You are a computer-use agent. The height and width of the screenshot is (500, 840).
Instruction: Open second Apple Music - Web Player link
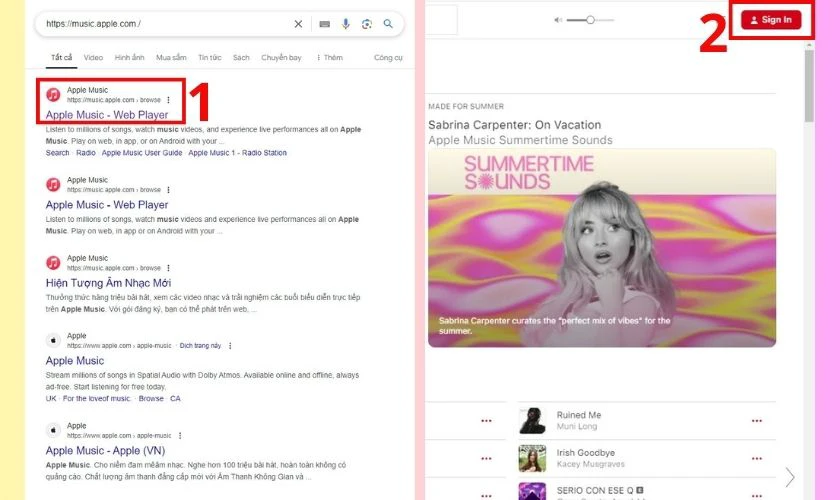pos(107,205)
